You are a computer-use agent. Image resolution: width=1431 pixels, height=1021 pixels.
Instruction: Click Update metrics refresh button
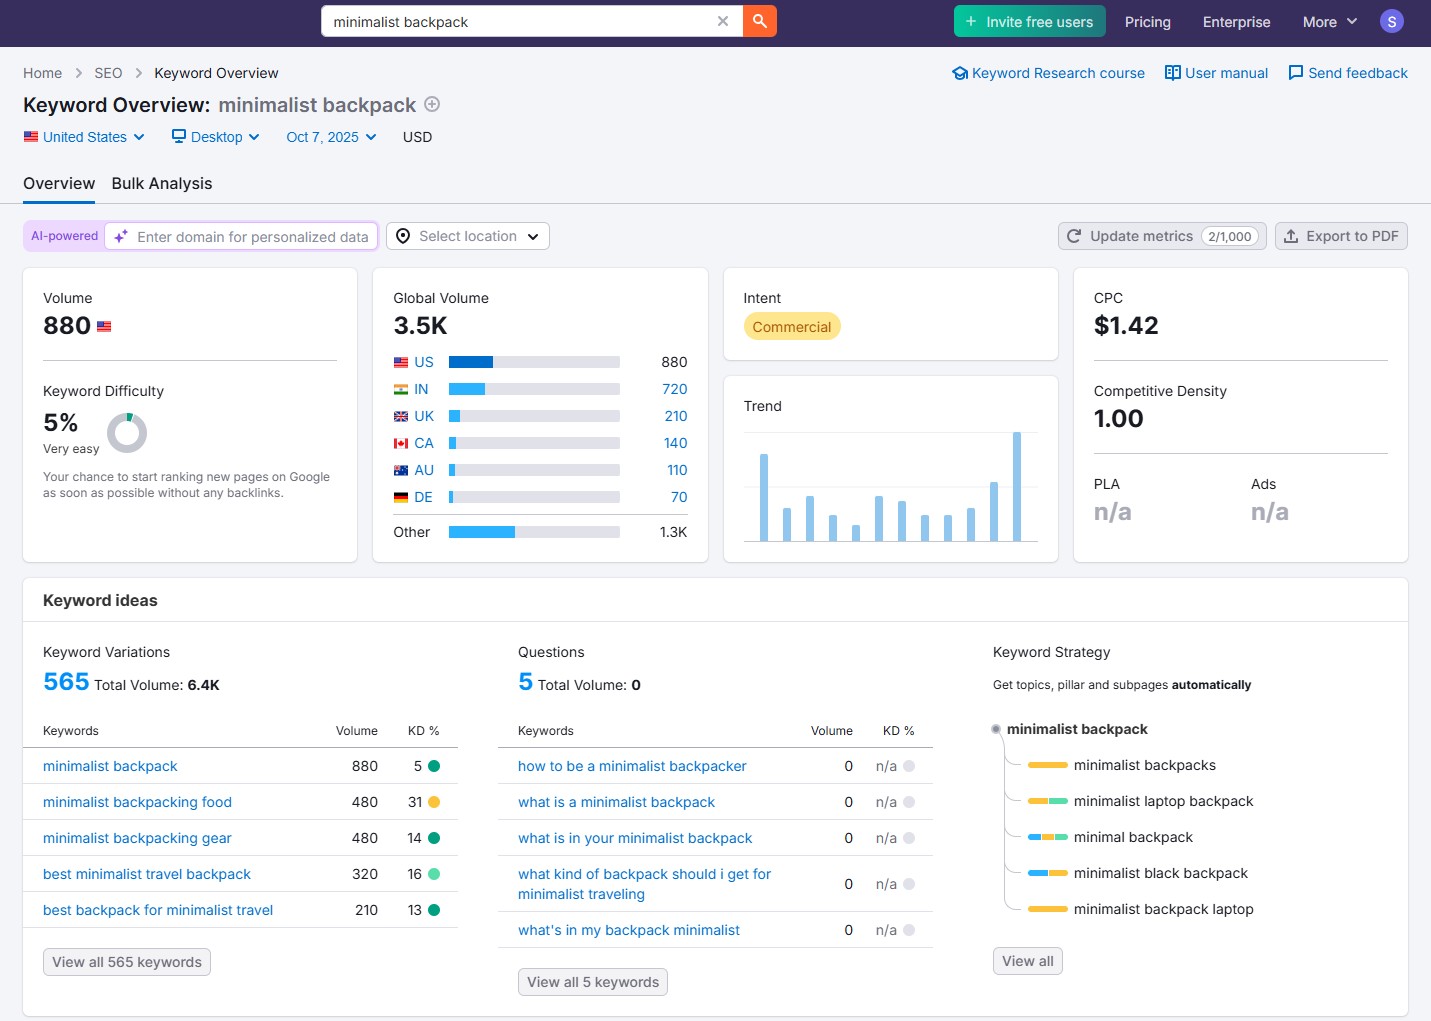1161,236
